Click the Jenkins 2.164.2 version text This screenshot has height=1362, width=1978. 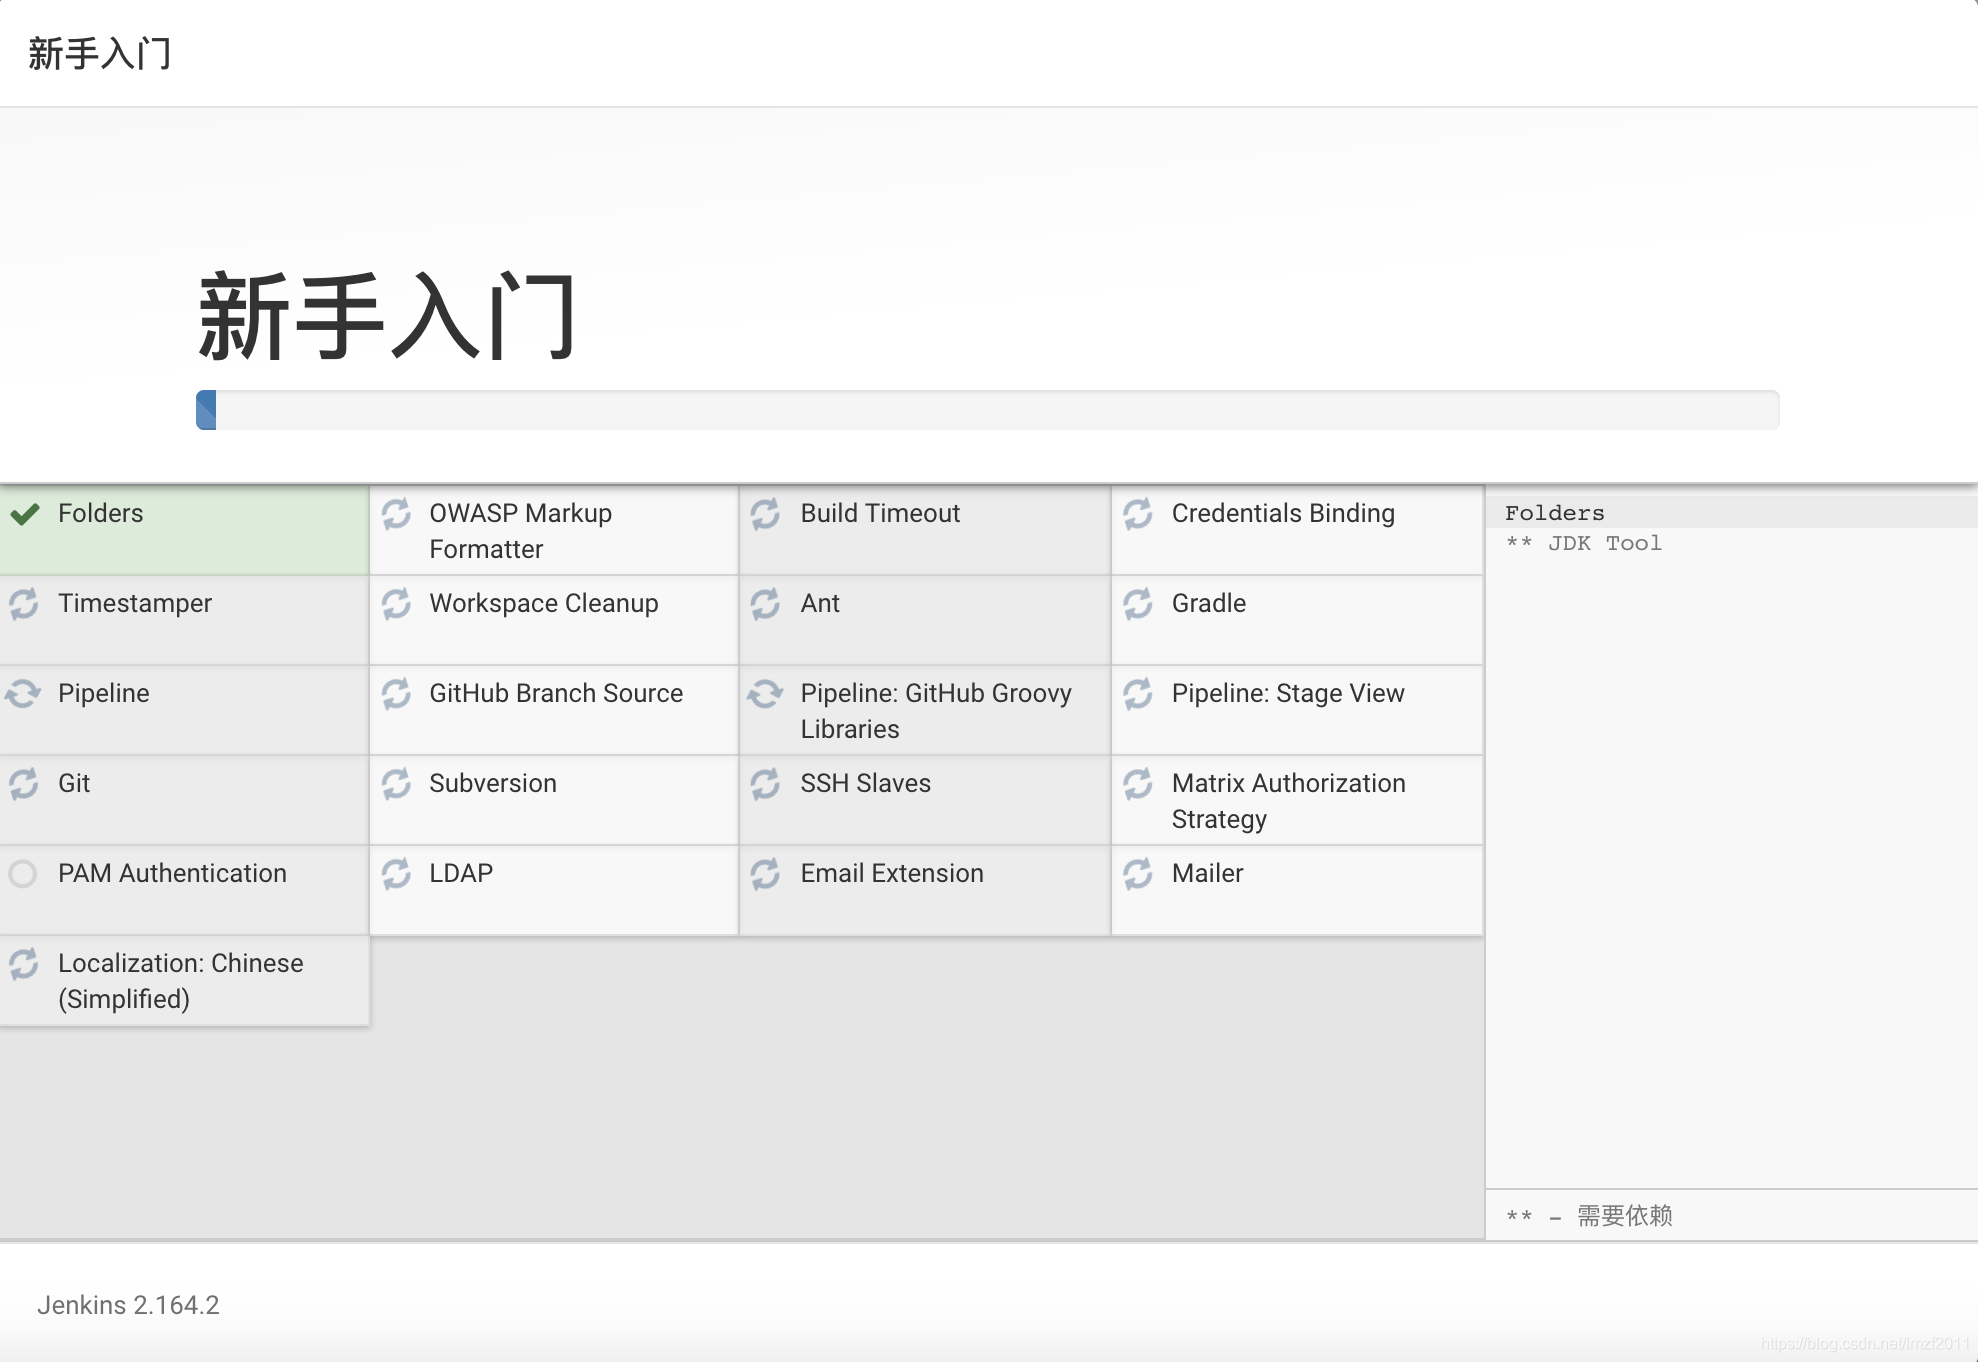tap(128, 1305)
